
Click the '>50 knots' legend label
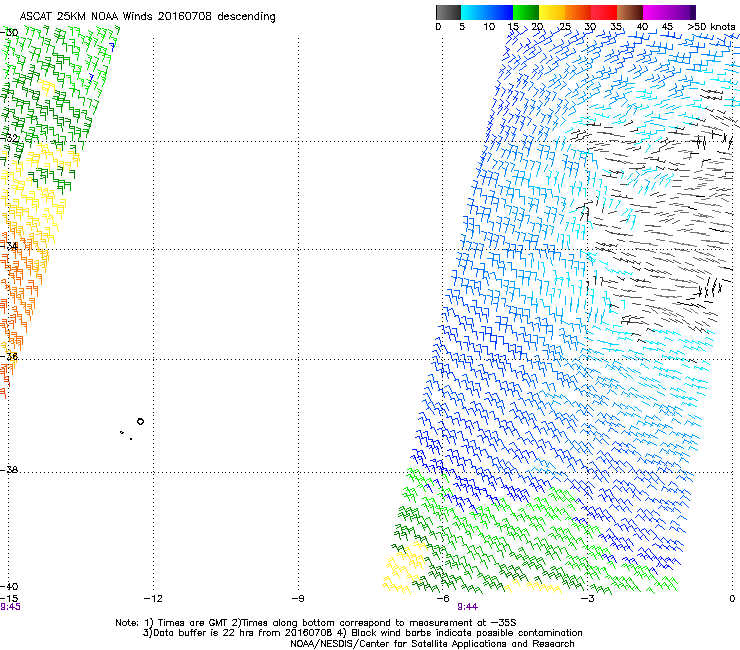711,27
